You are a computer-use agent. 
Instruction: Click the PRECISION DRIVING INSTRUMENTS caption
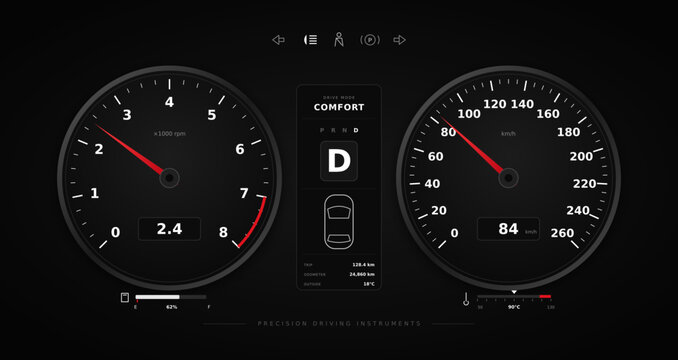click(339, 324)
